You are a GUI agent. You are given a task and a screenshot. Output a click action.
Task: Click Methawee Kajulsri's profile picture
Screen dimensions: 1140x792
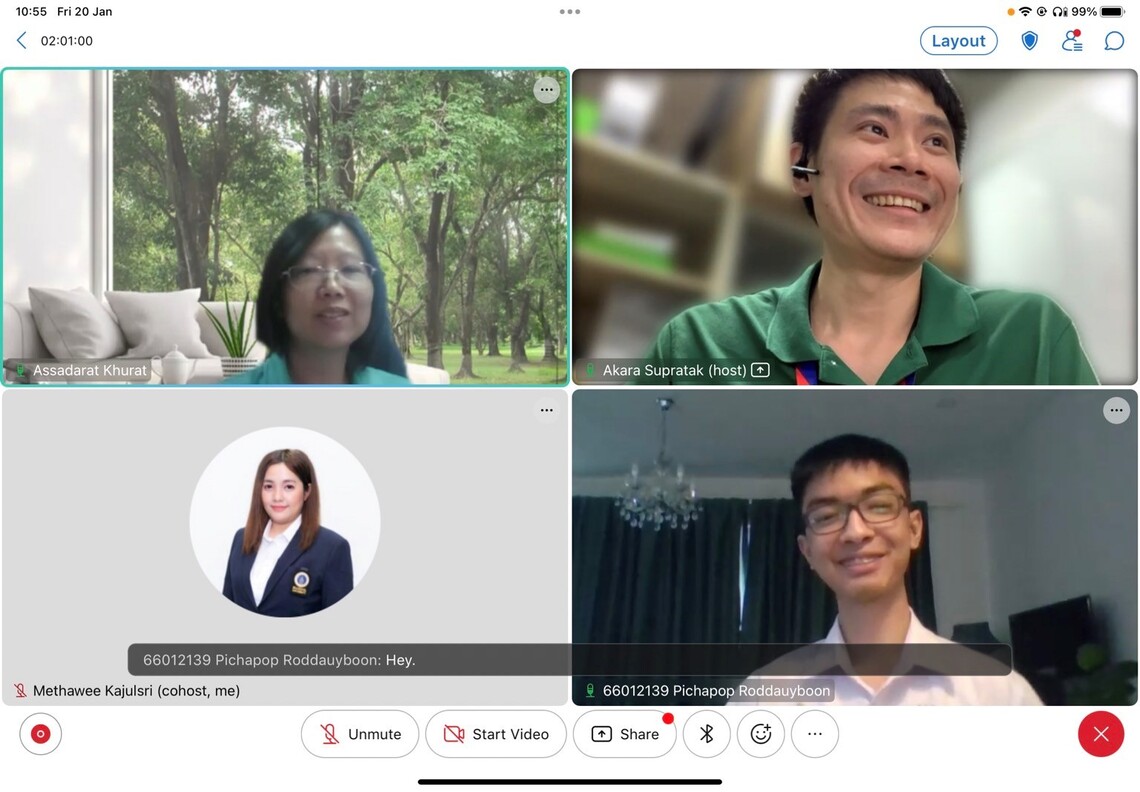point(285,522)
